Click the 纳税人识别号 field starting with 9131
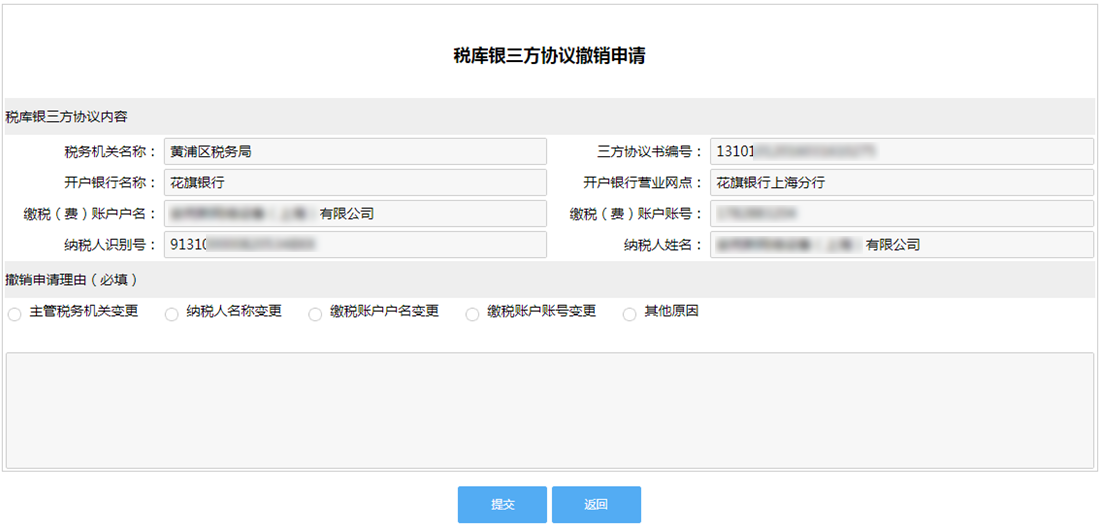 pyautogui.click(x=355, y=245)
